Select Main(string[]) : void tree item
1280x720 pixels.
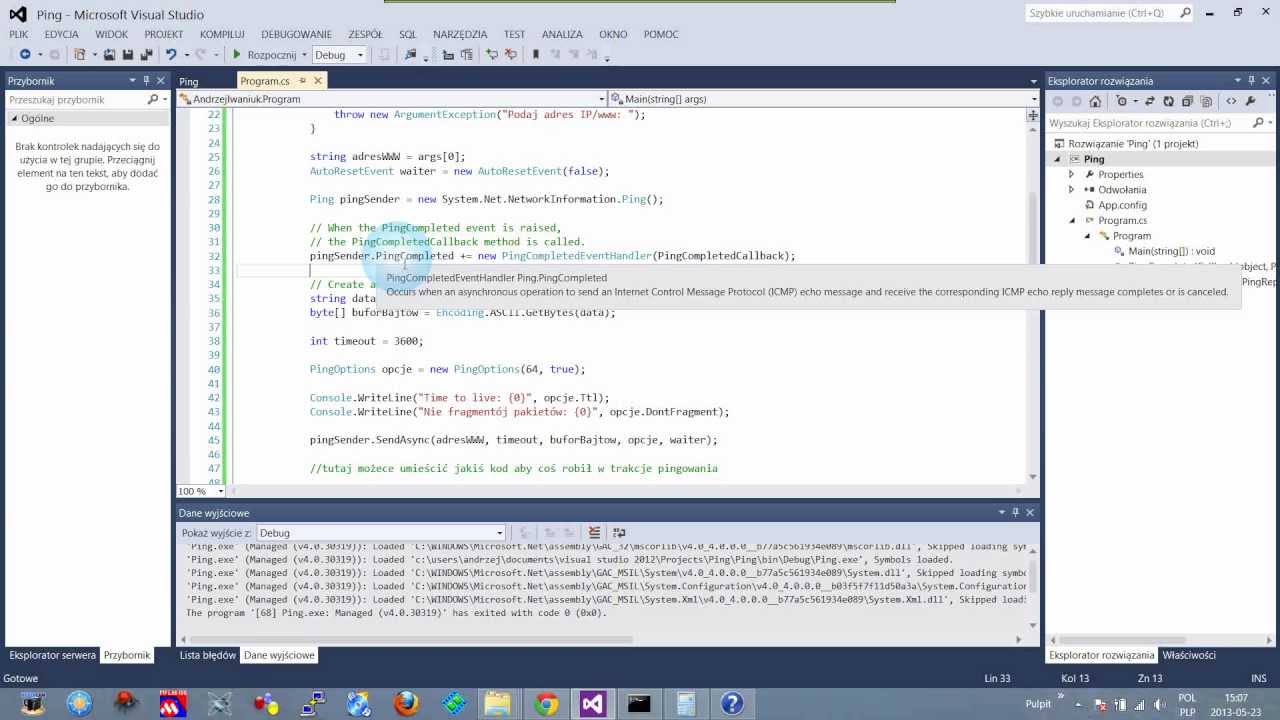[1171, 251]
